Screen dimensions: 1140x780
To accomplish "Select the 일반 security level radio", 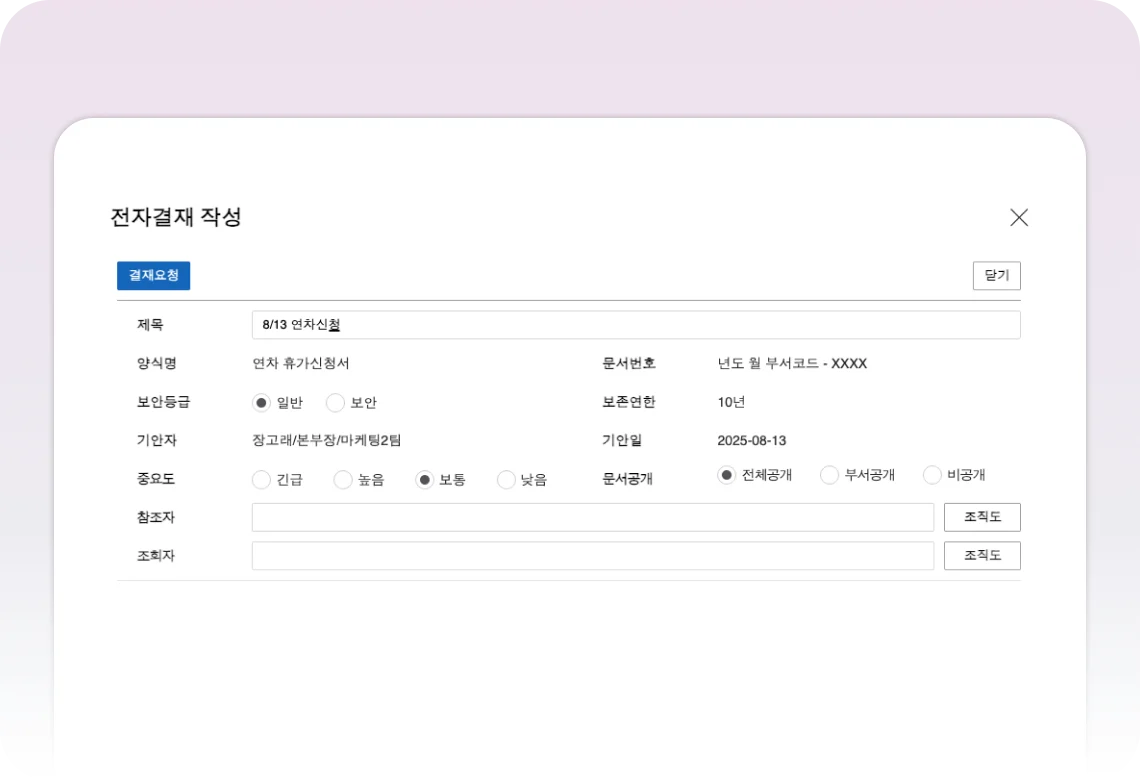I will (x=262, y=403).
